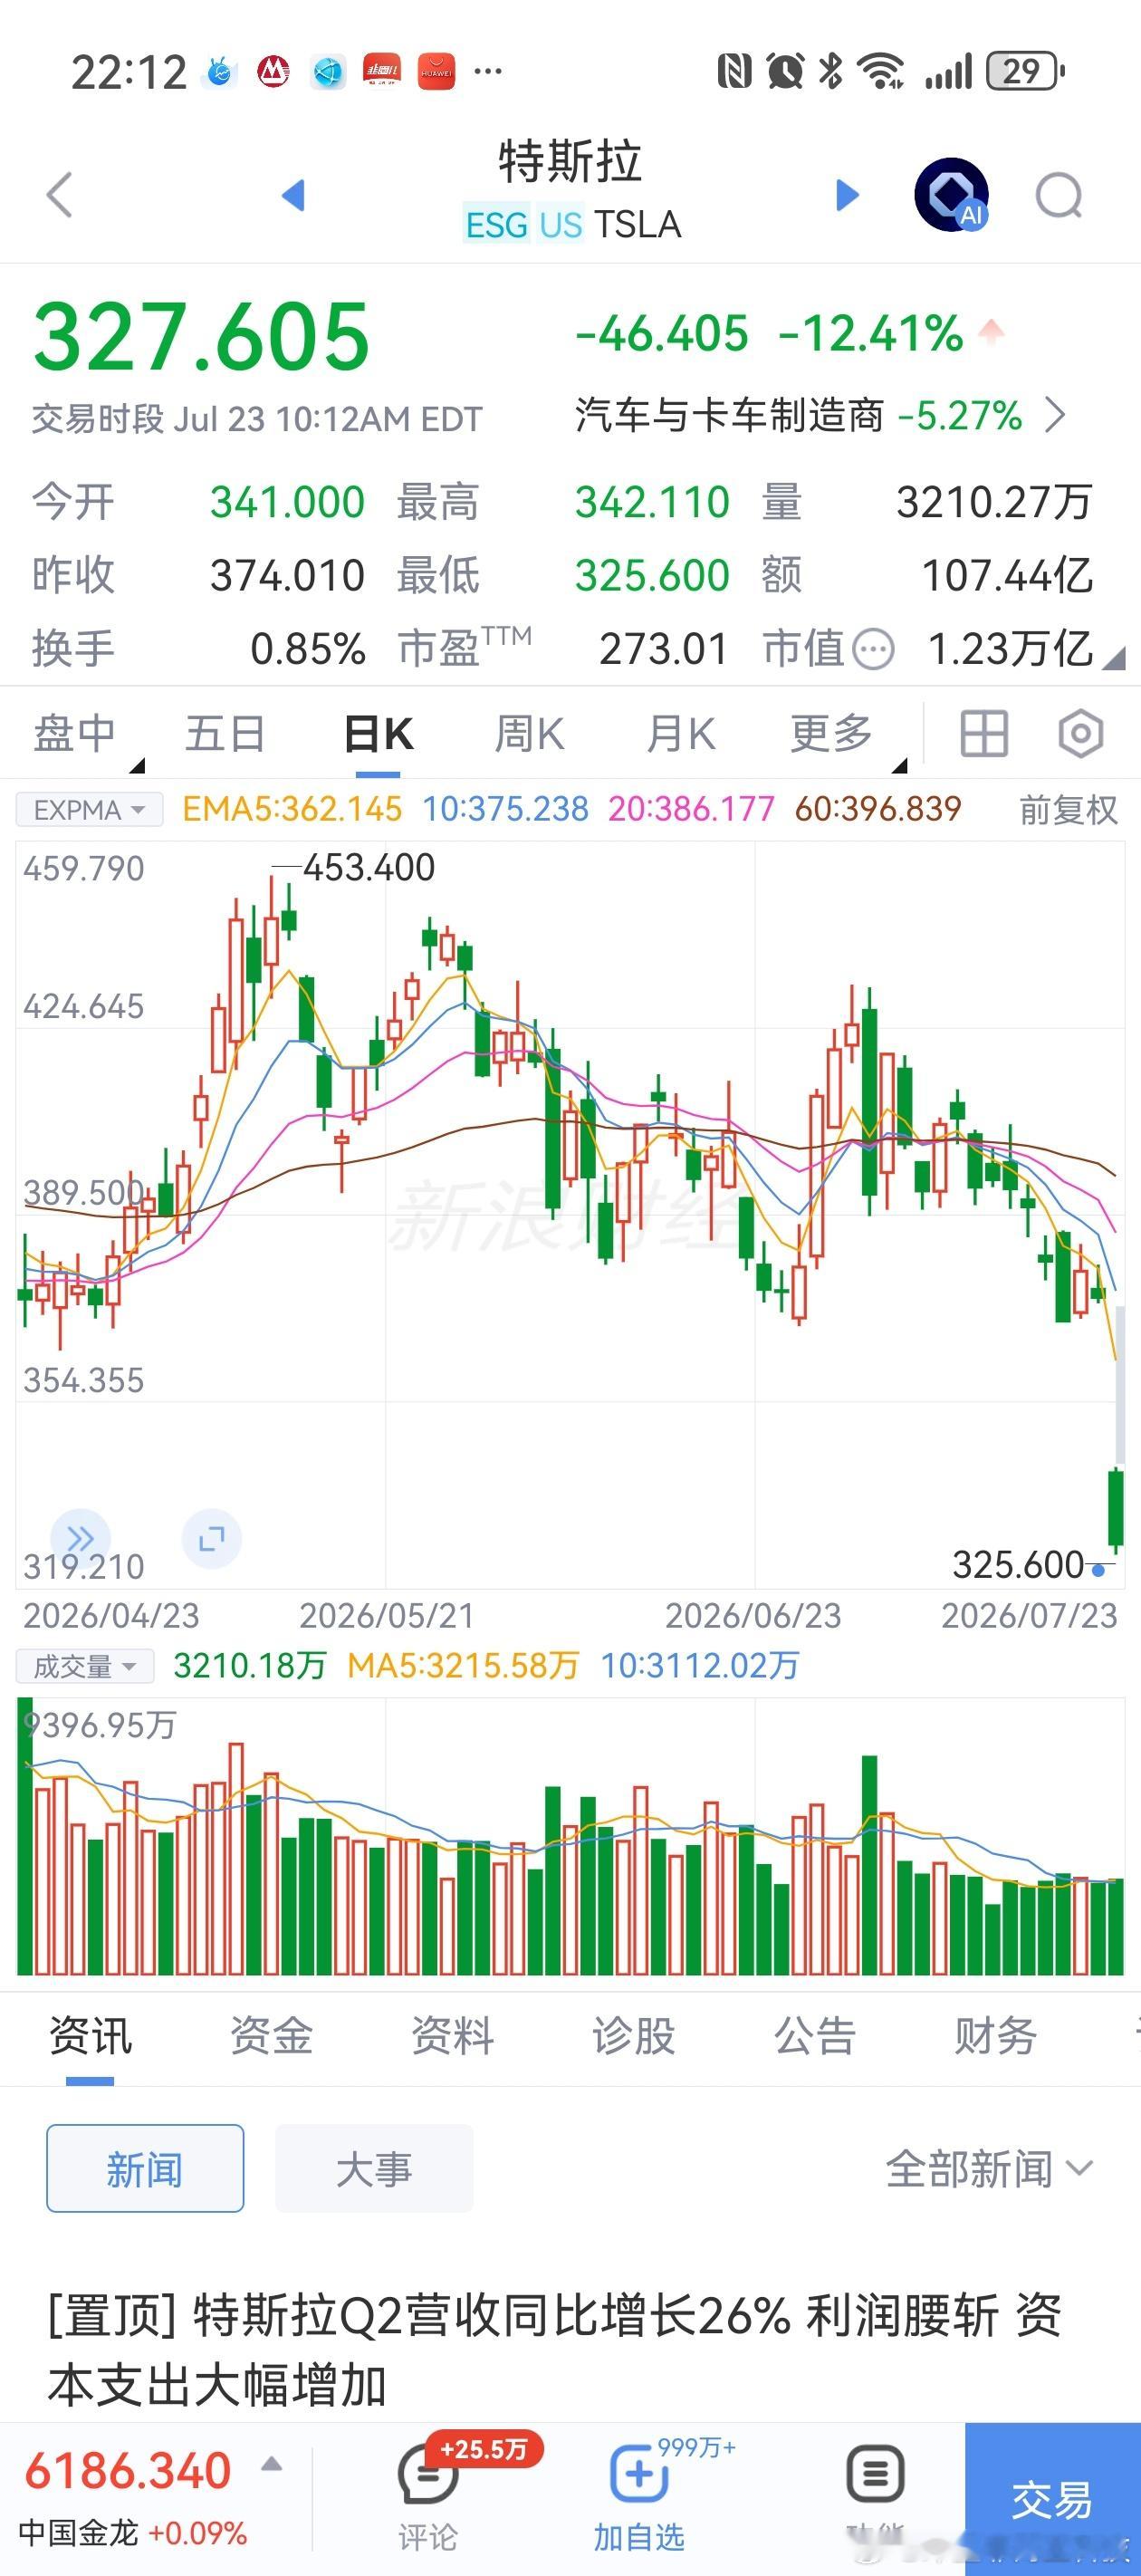This screenshot has width=1141, height=2576.
Task: Switch to the 财务 tab
Action: pos(996,2036)
